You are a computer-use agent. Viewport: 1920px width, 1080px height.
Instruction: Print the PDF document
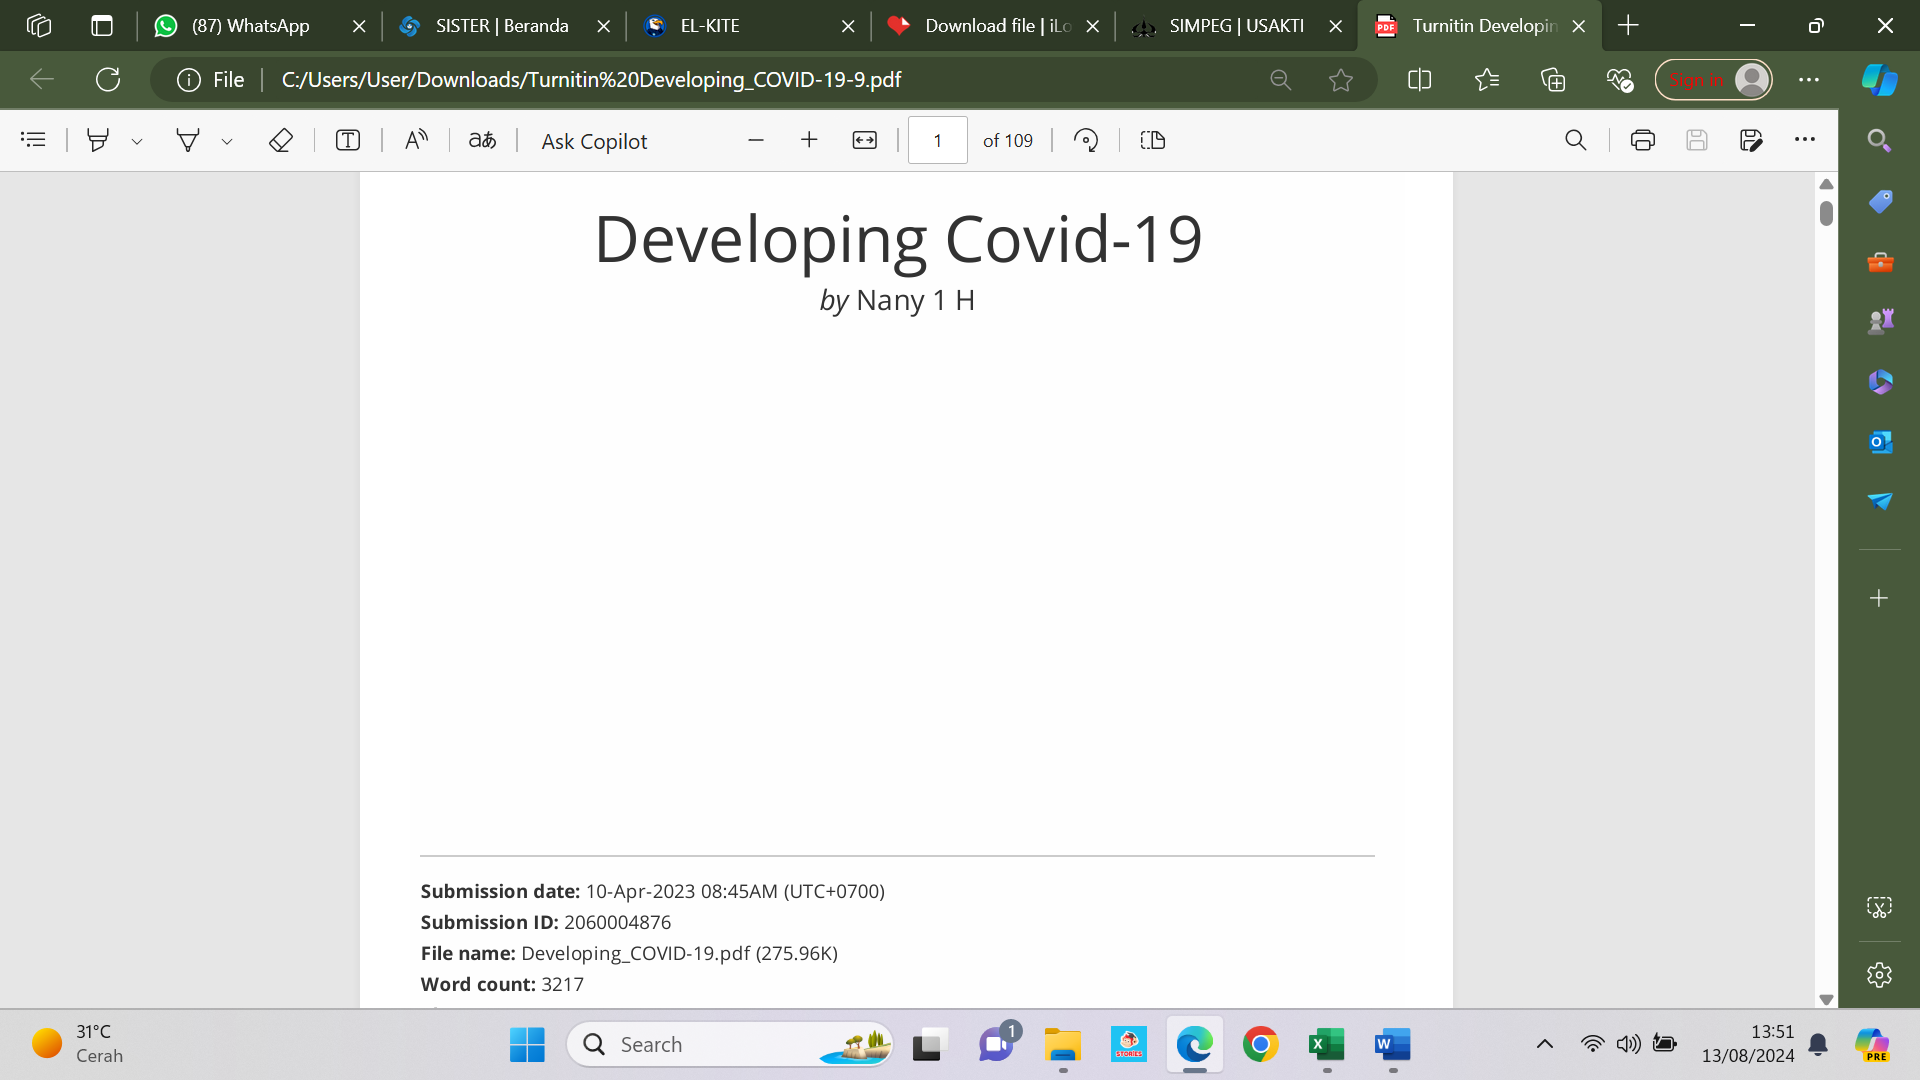click(1643, 140)
